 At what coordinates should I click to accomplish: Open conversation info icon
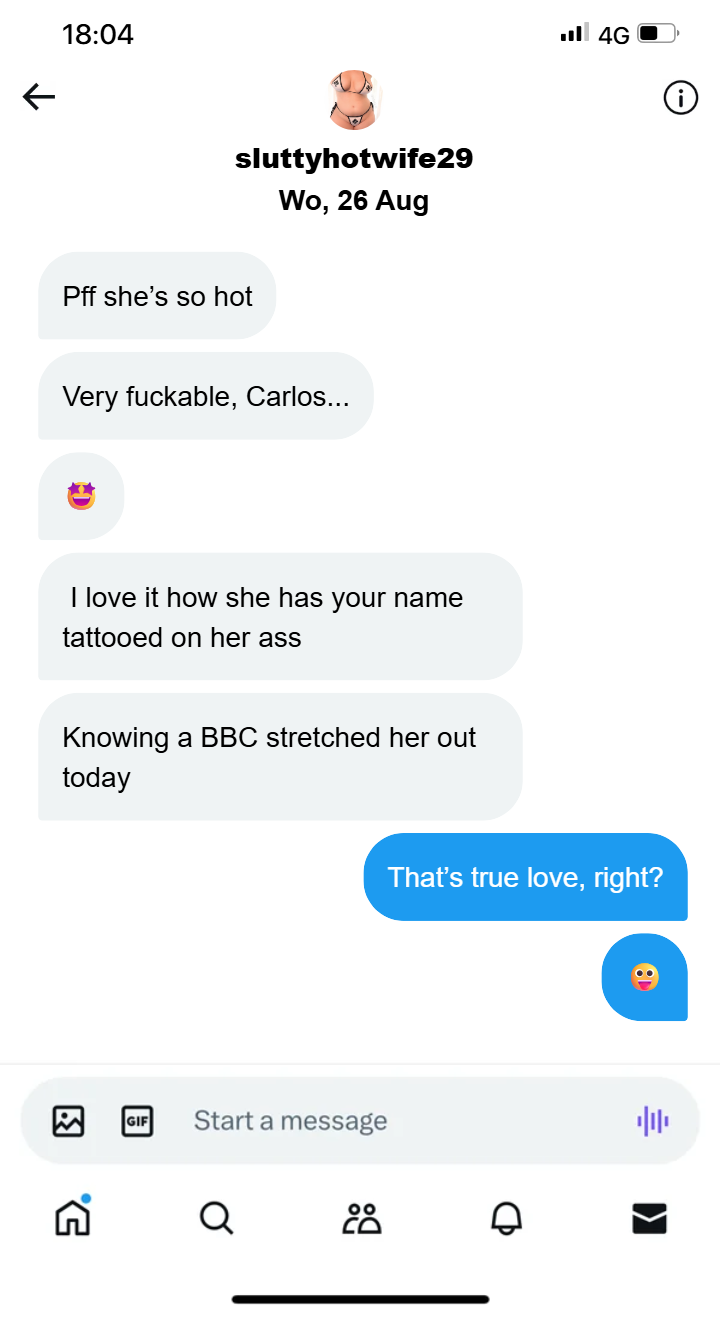click(x=680, y=98)
